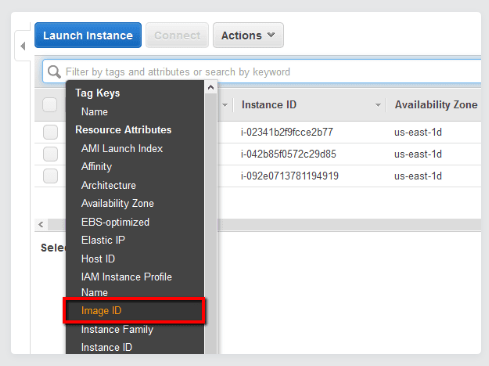The width and height of the screenshot is (489, 366).
Task: Choose AMI Launch Index filter attribute
Action: [x=122, y=148]
